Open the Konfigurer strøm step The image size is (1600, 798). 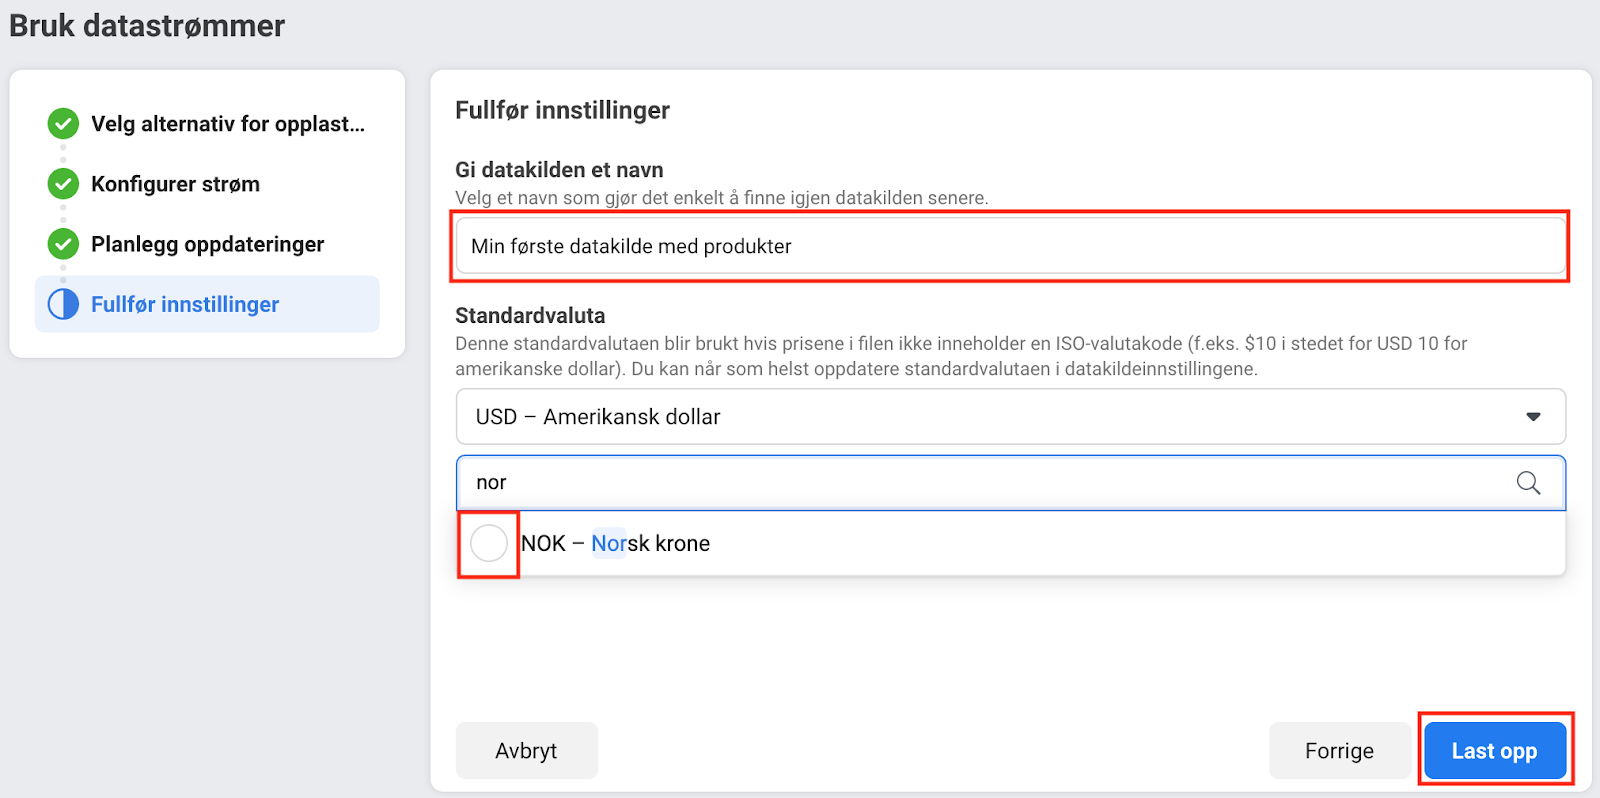point(175,184)
